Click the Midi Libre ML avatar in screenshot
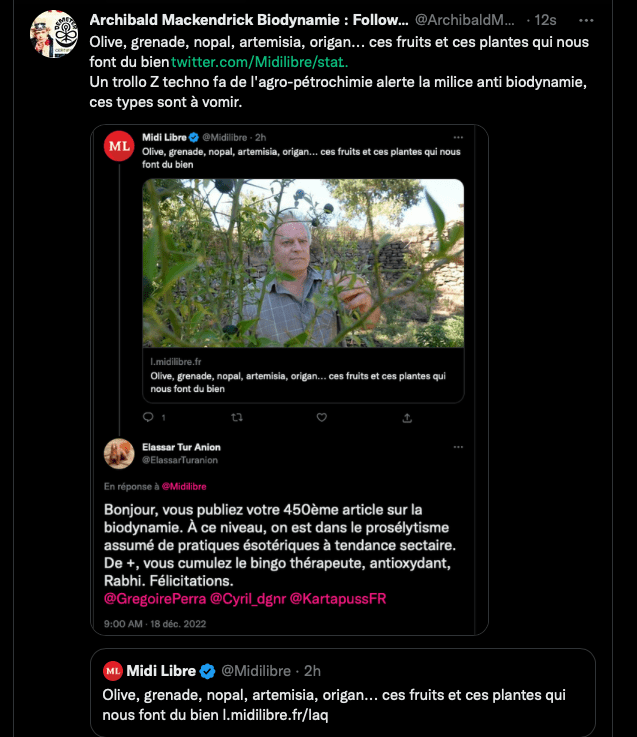 (x=120, y=146)
